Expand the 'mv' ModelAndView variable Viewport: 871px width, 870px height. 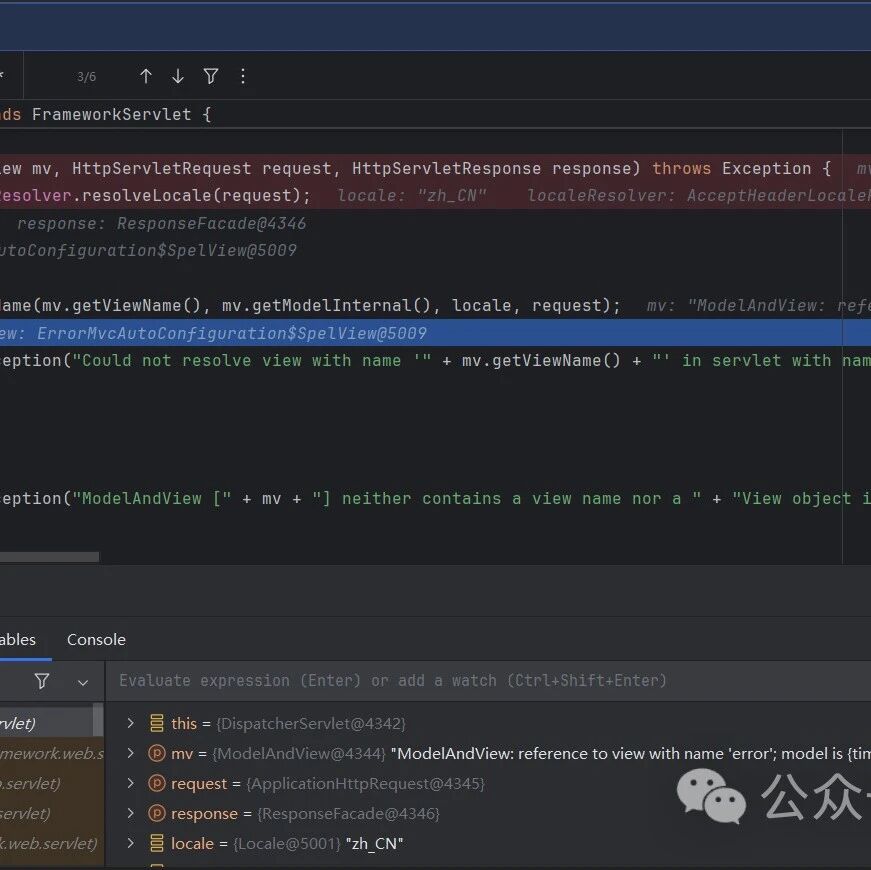131,753
